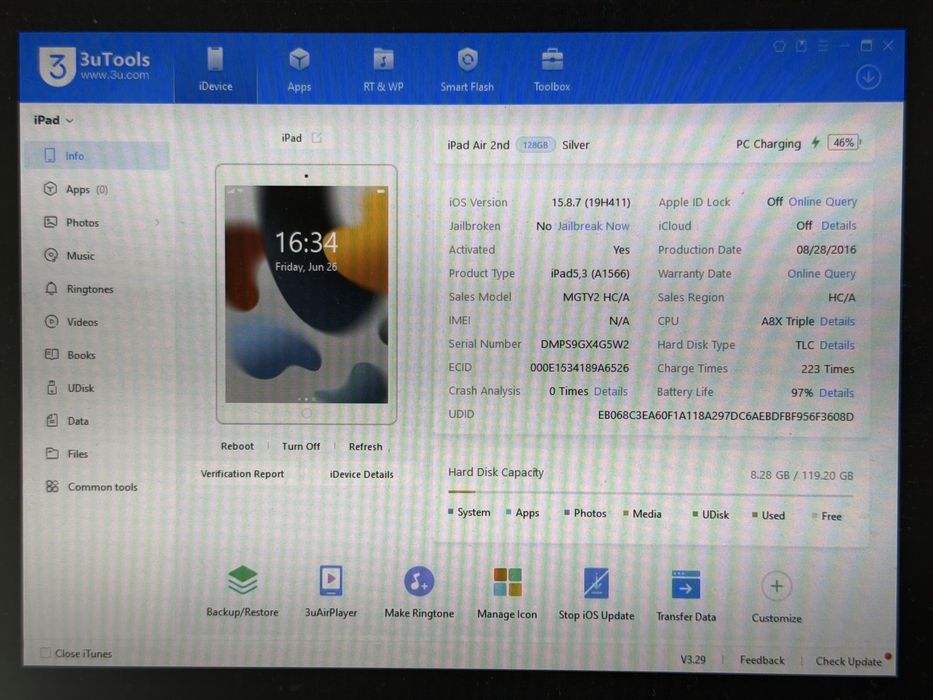Expand the iPad device dropdown
Screen dimensions: 933x700
pos(54,120)
